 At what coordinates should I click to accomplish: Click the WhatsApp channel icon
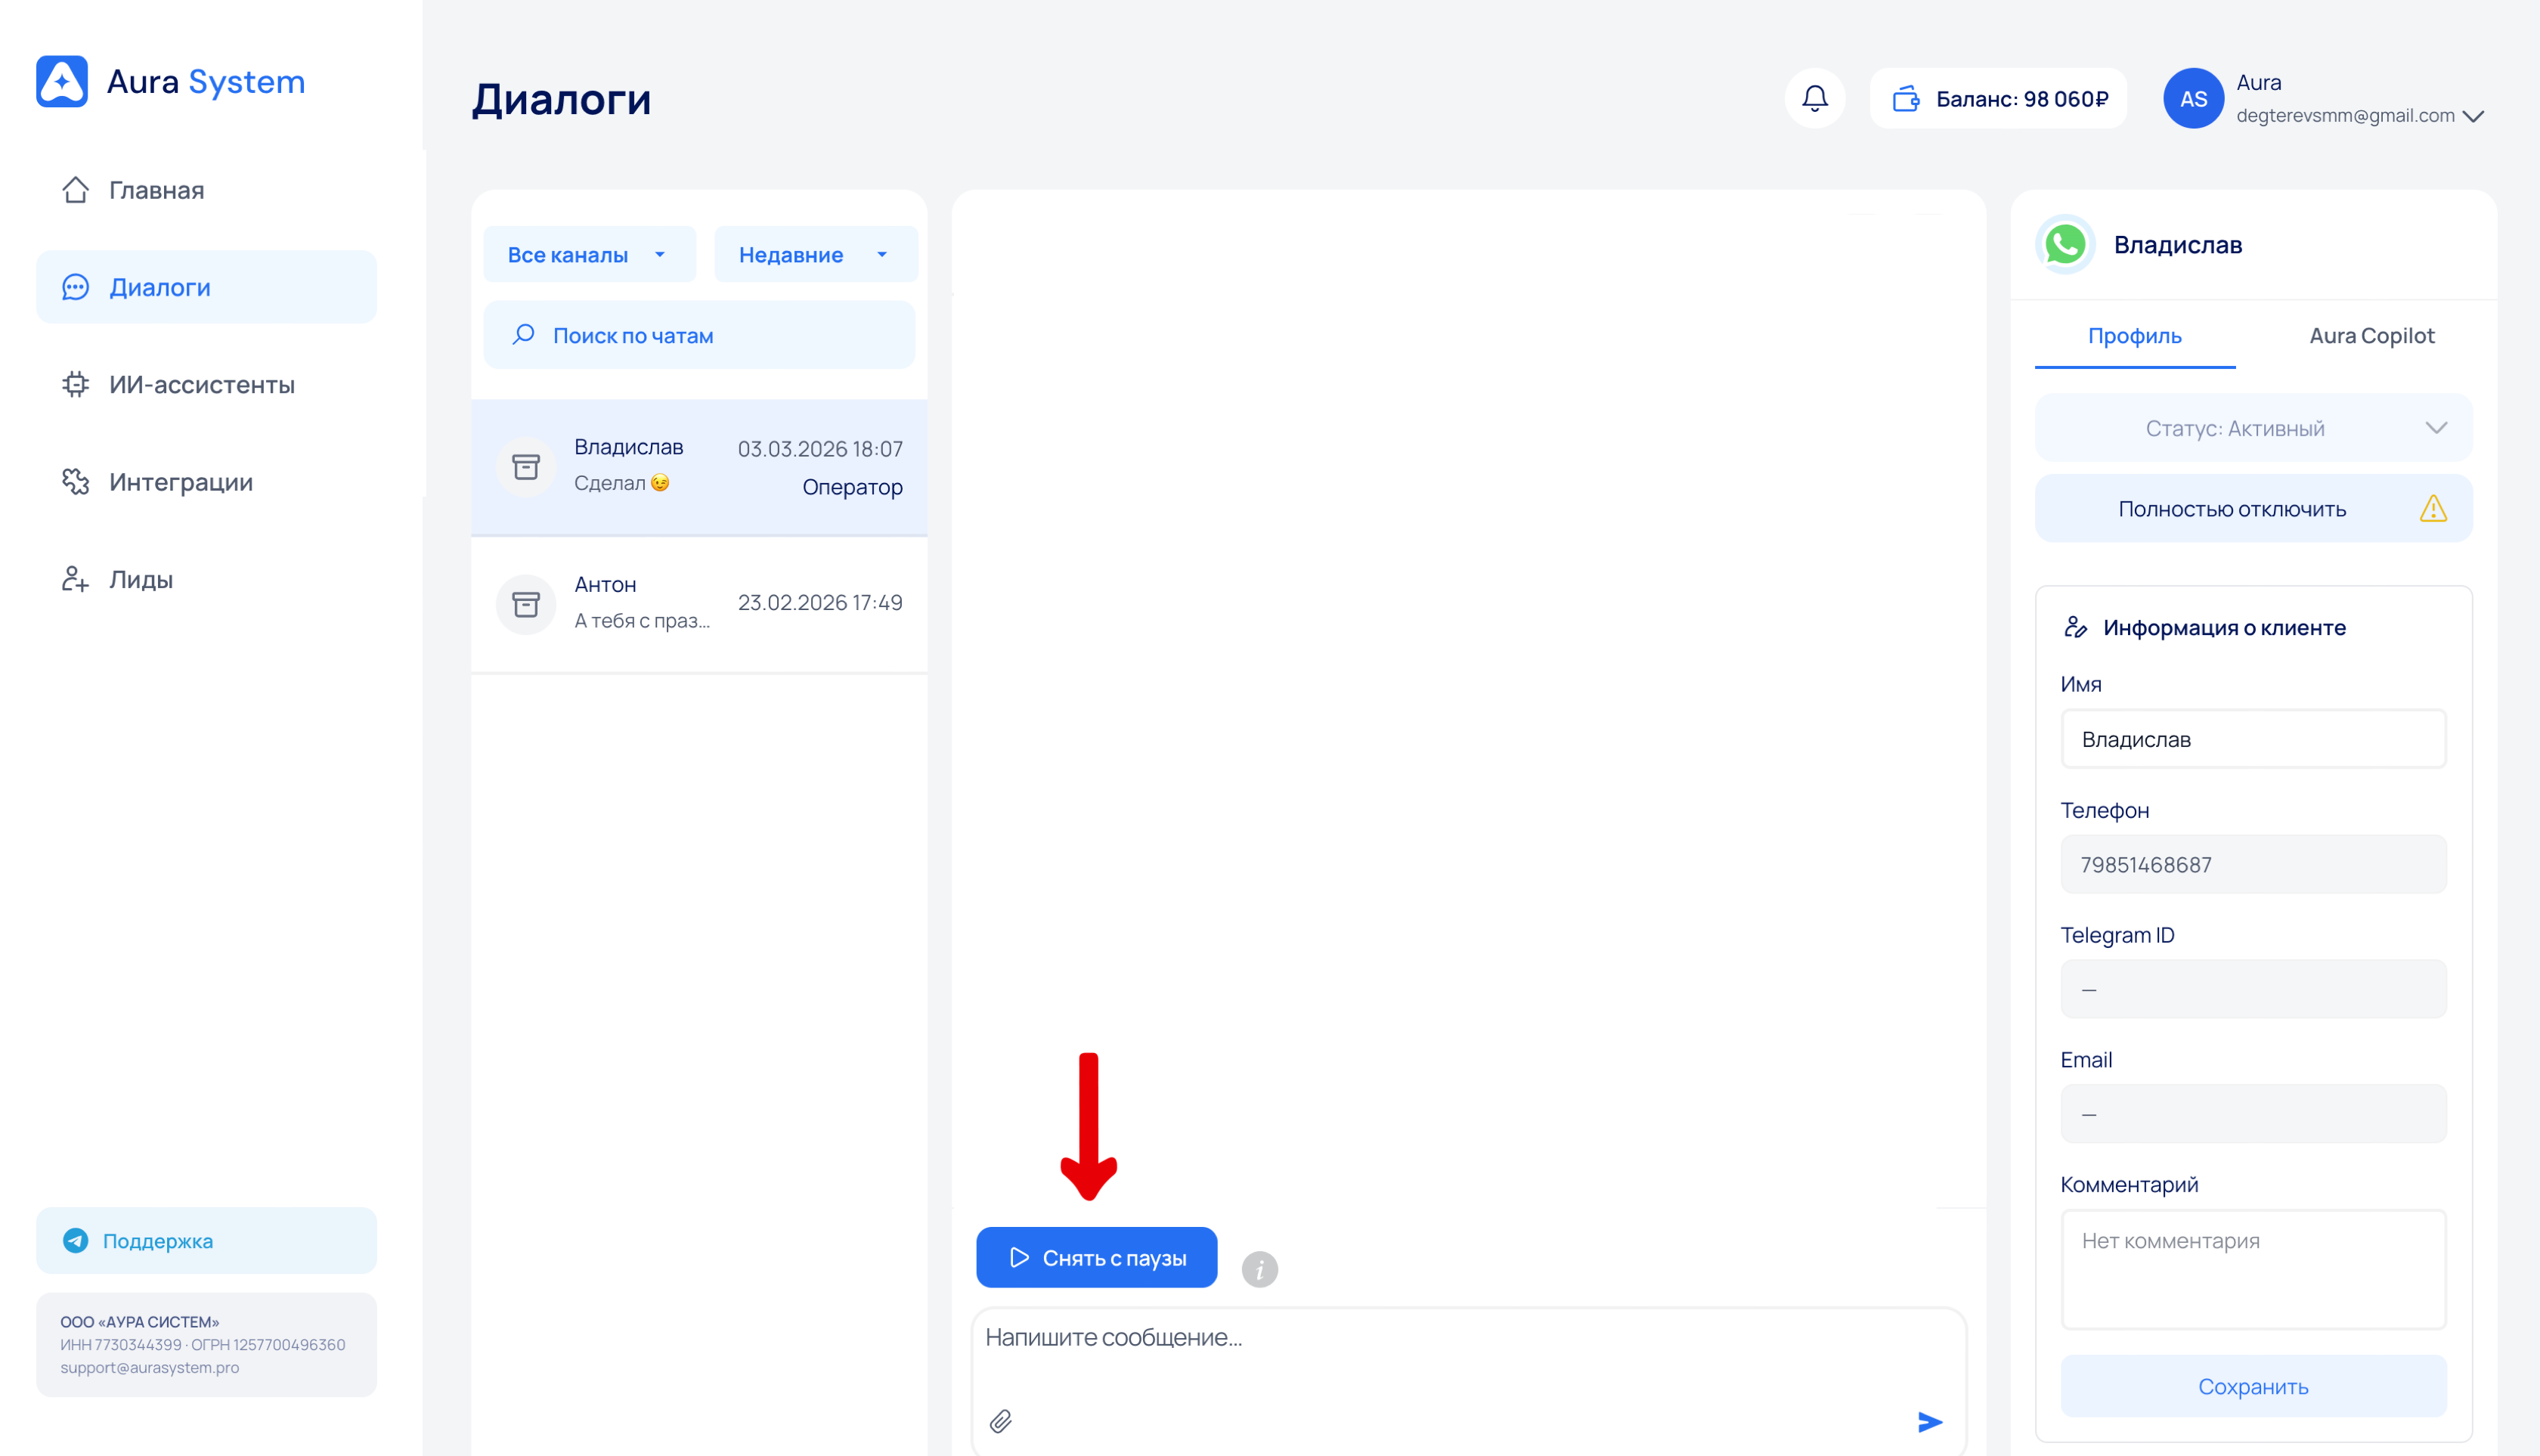(2065, 245)
